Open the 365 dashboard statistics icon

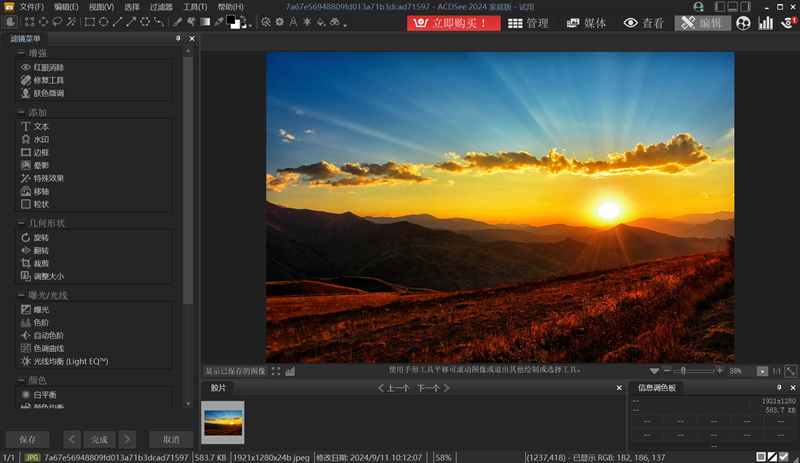tap(766, 23)
